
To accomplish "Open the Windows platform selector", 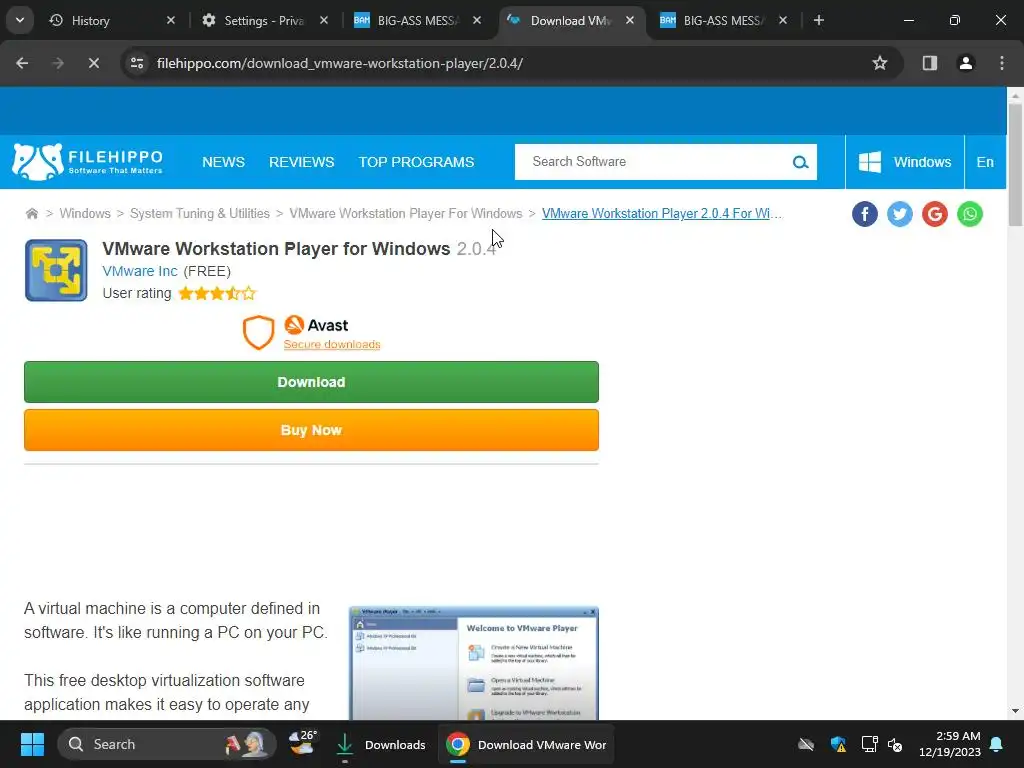I will (904, 162).
